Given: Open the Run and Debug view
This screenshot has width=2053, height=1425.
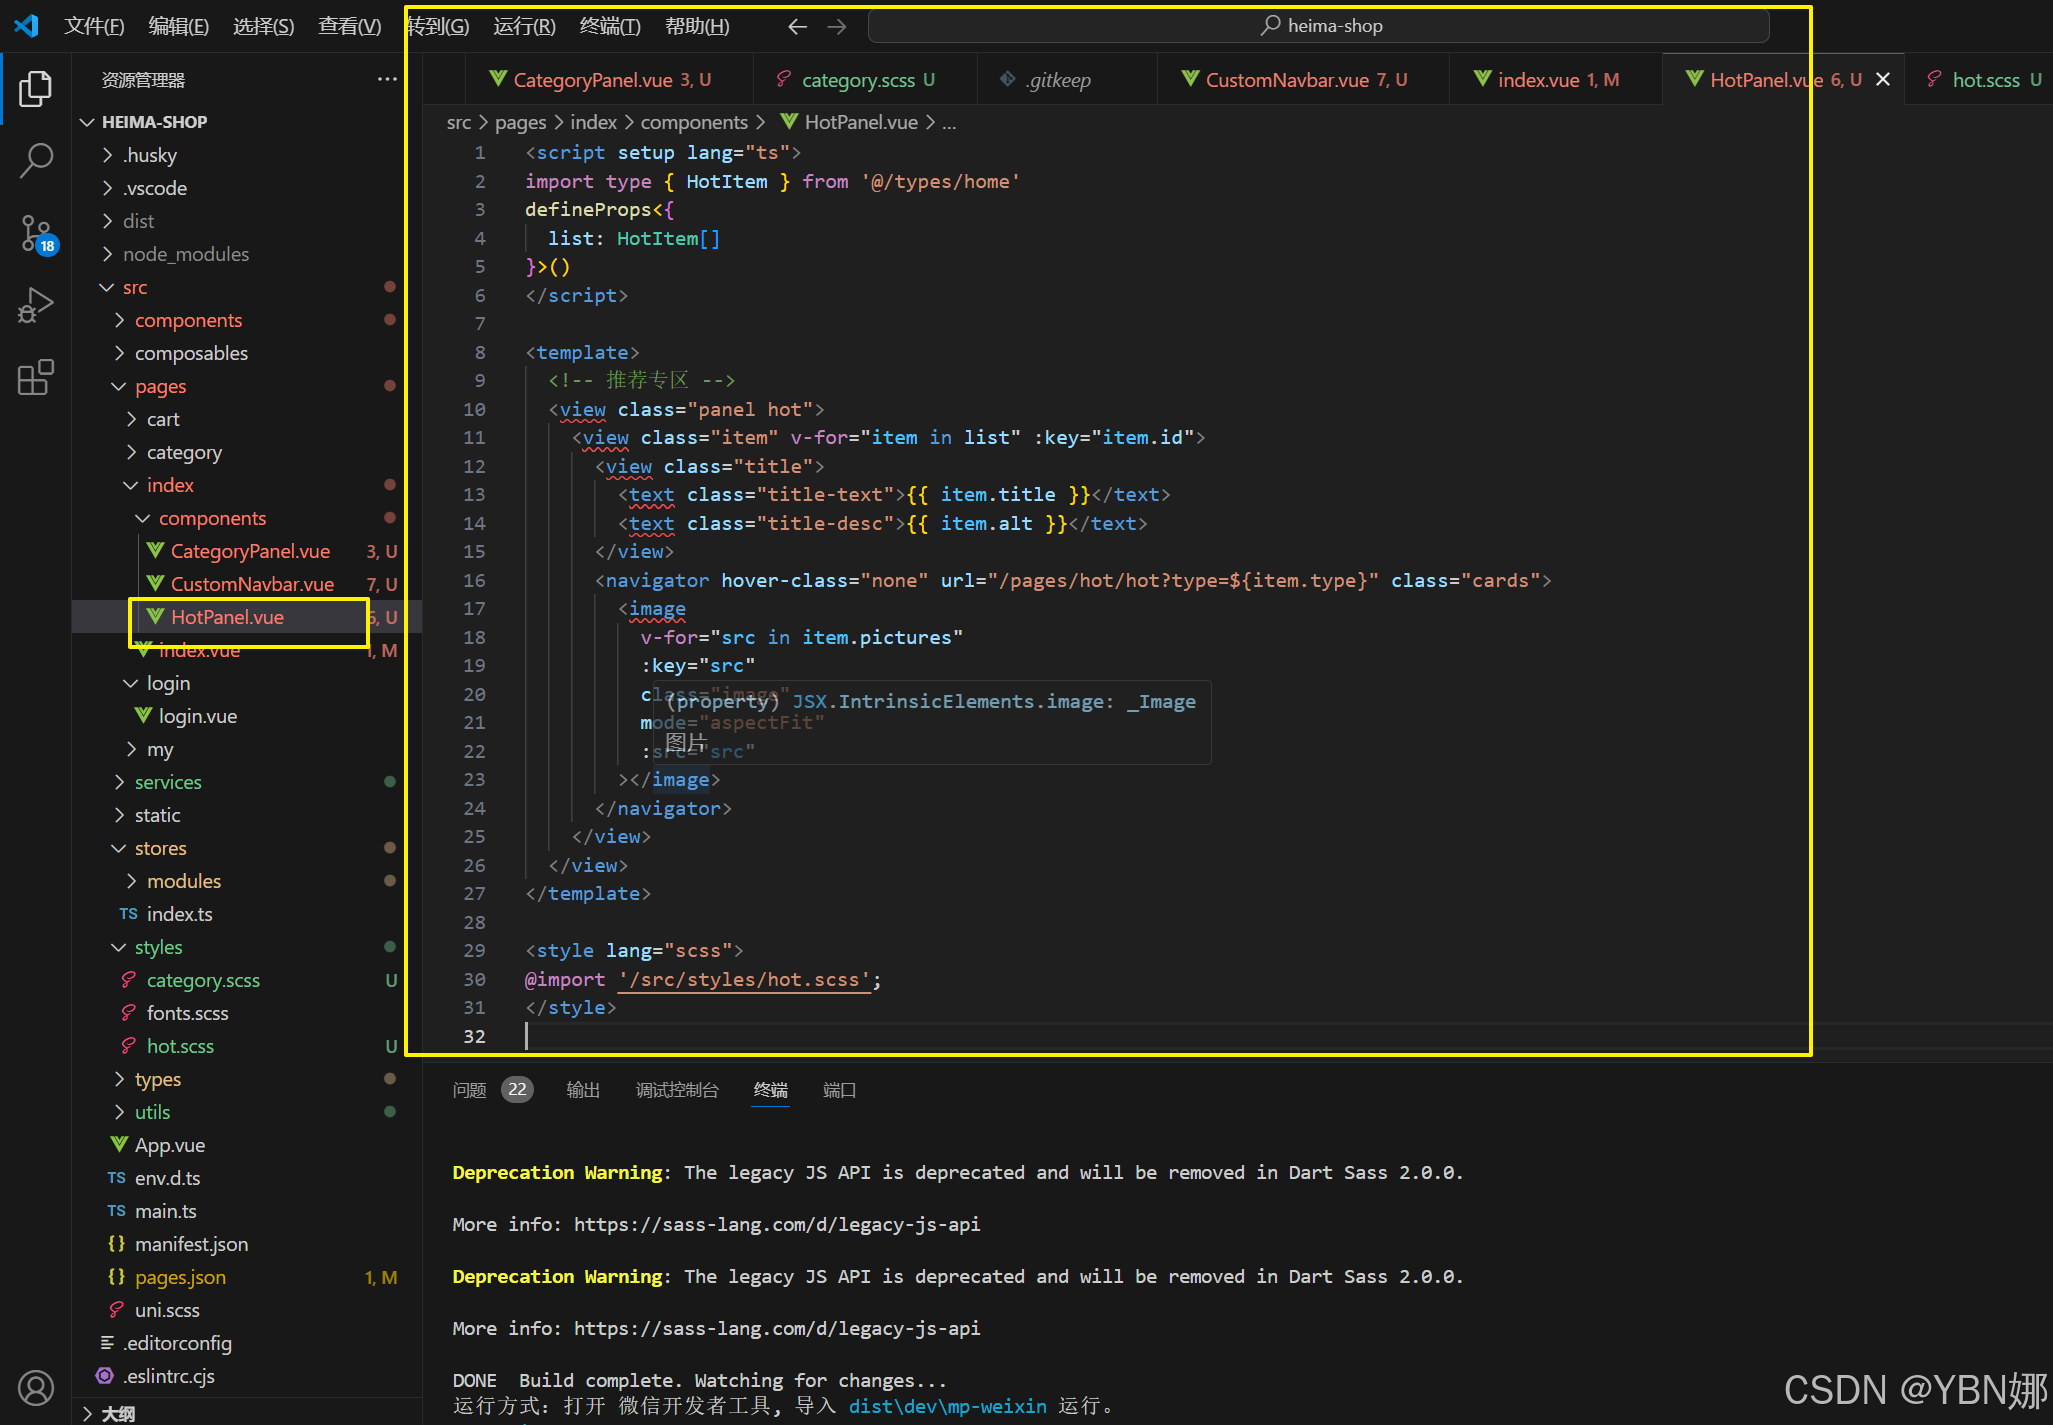Looking at the screenshot, I should click(35, 305).
